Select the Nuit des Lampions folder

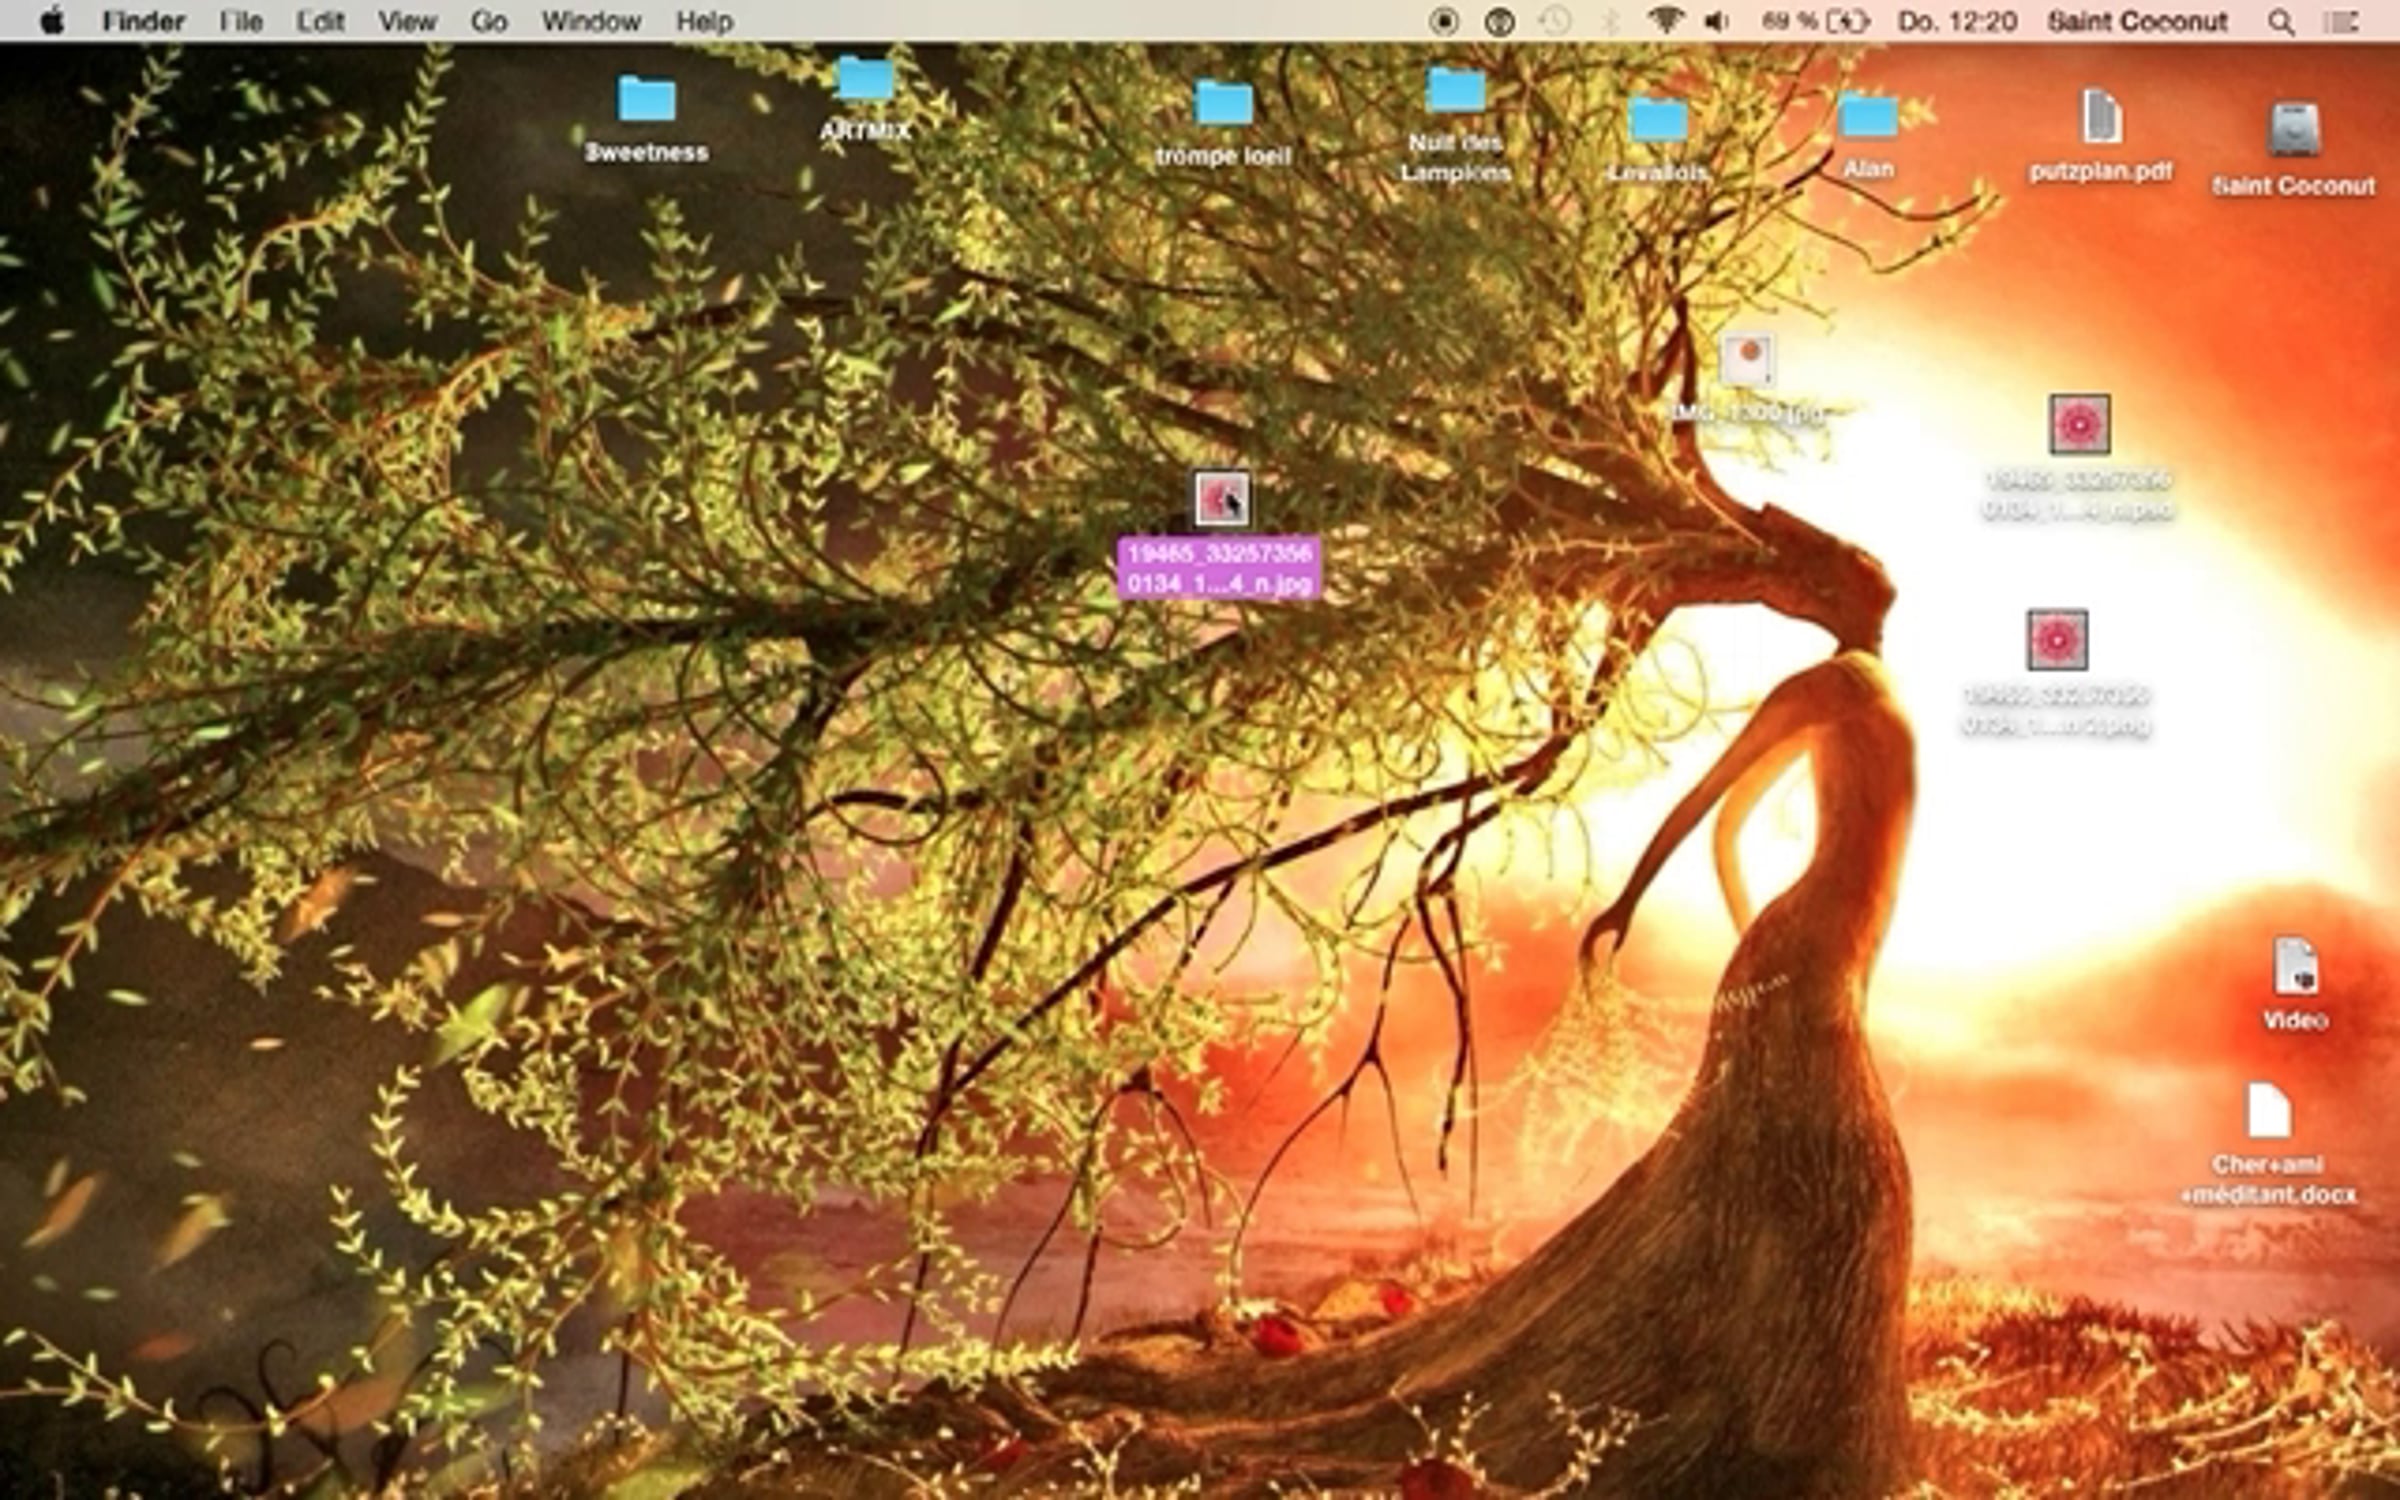click(x=1456, y=91)
